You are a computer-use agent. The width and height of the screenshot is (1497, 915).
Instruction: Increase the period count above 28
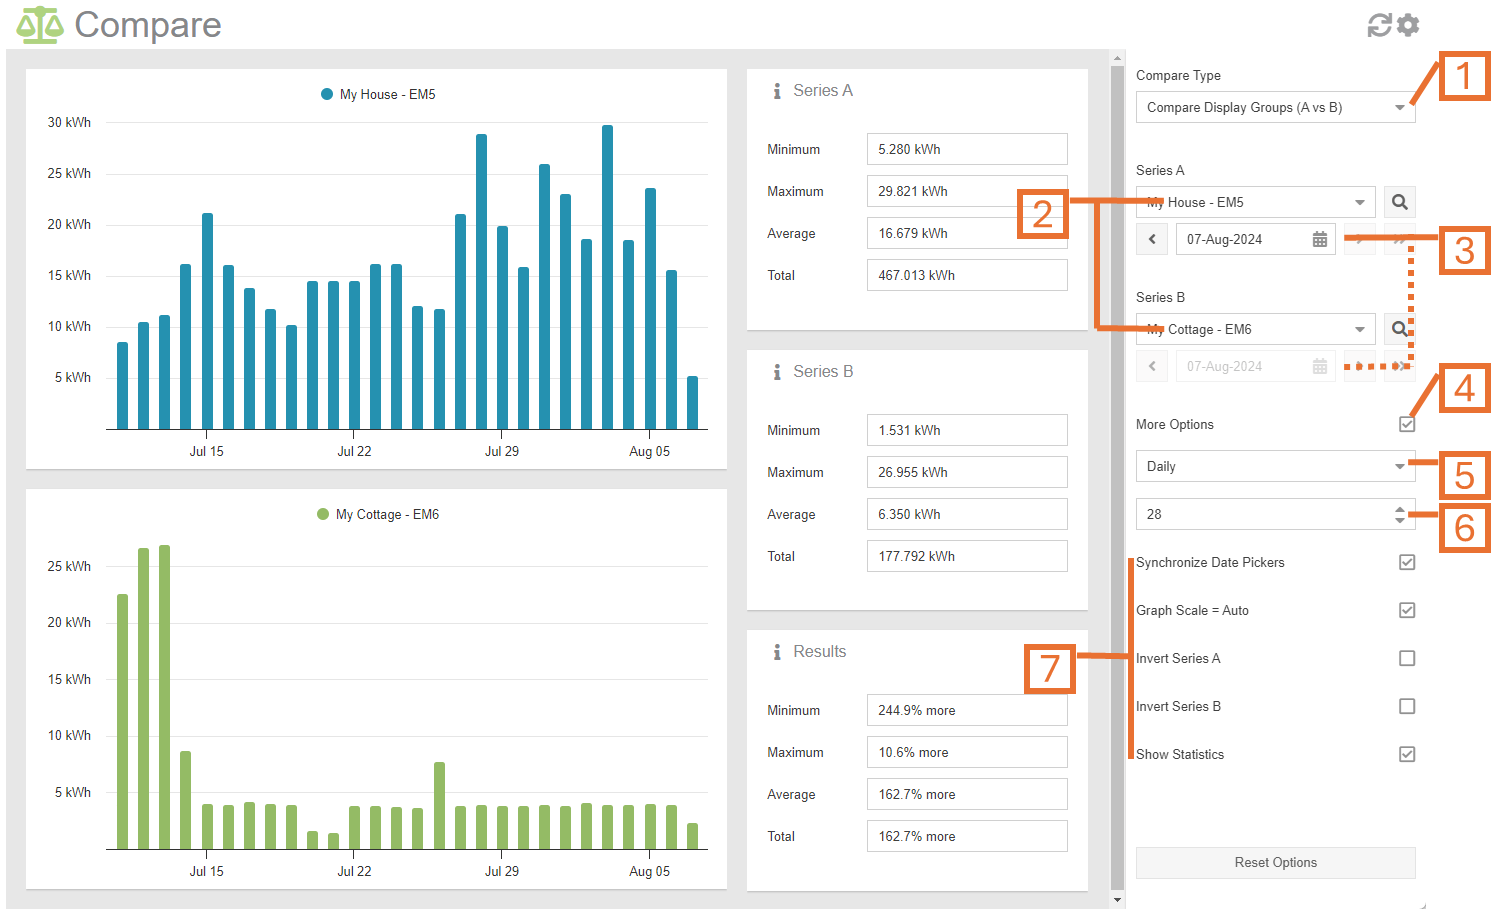click(1400, 509)
